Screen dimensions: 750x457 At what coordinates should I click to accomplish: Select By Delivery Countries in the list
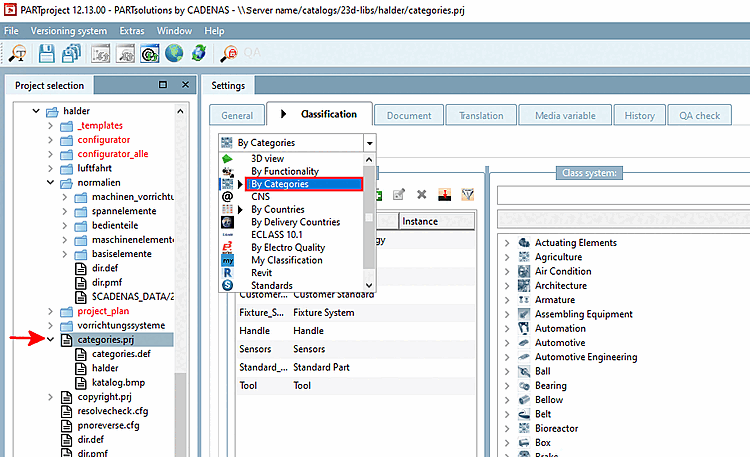coord(296,222)
